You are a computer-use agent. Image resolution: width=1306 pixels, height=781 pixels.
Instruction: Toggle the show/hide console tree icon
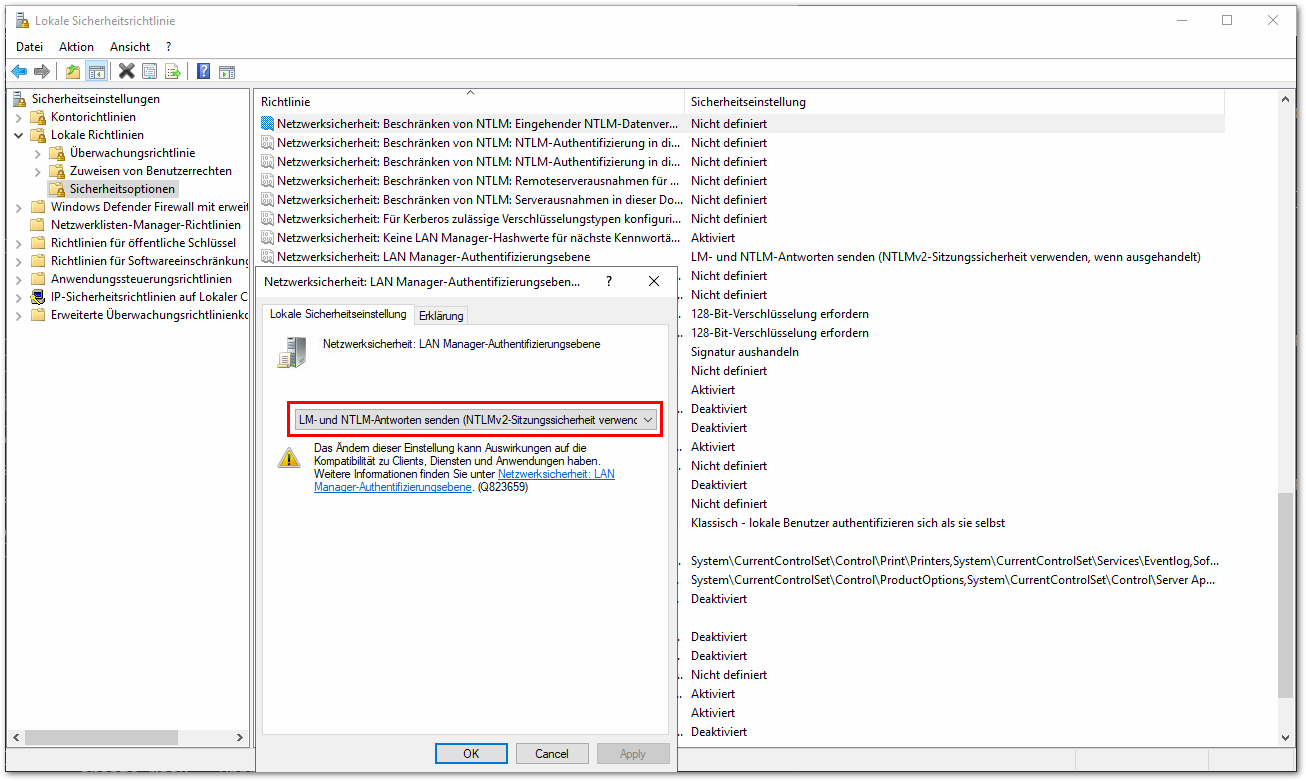click(x=97, y=71)
